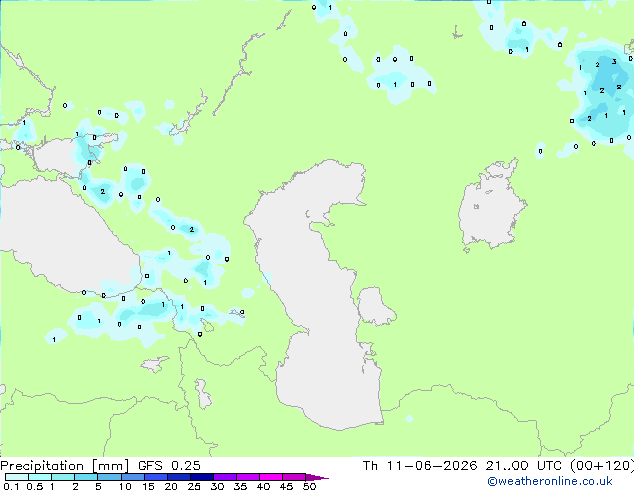
Task: Click the '15' legend scale label
Action: pyautogui.click(x=148, y=486)
